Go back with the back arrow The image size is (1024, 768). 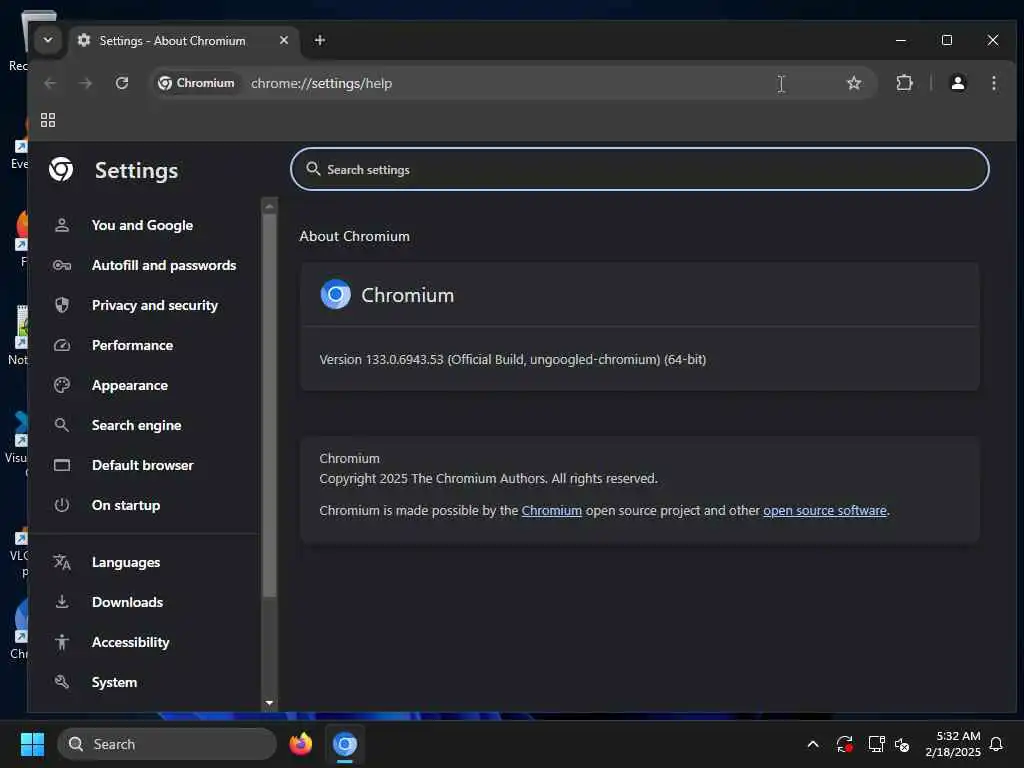[50, 83]
